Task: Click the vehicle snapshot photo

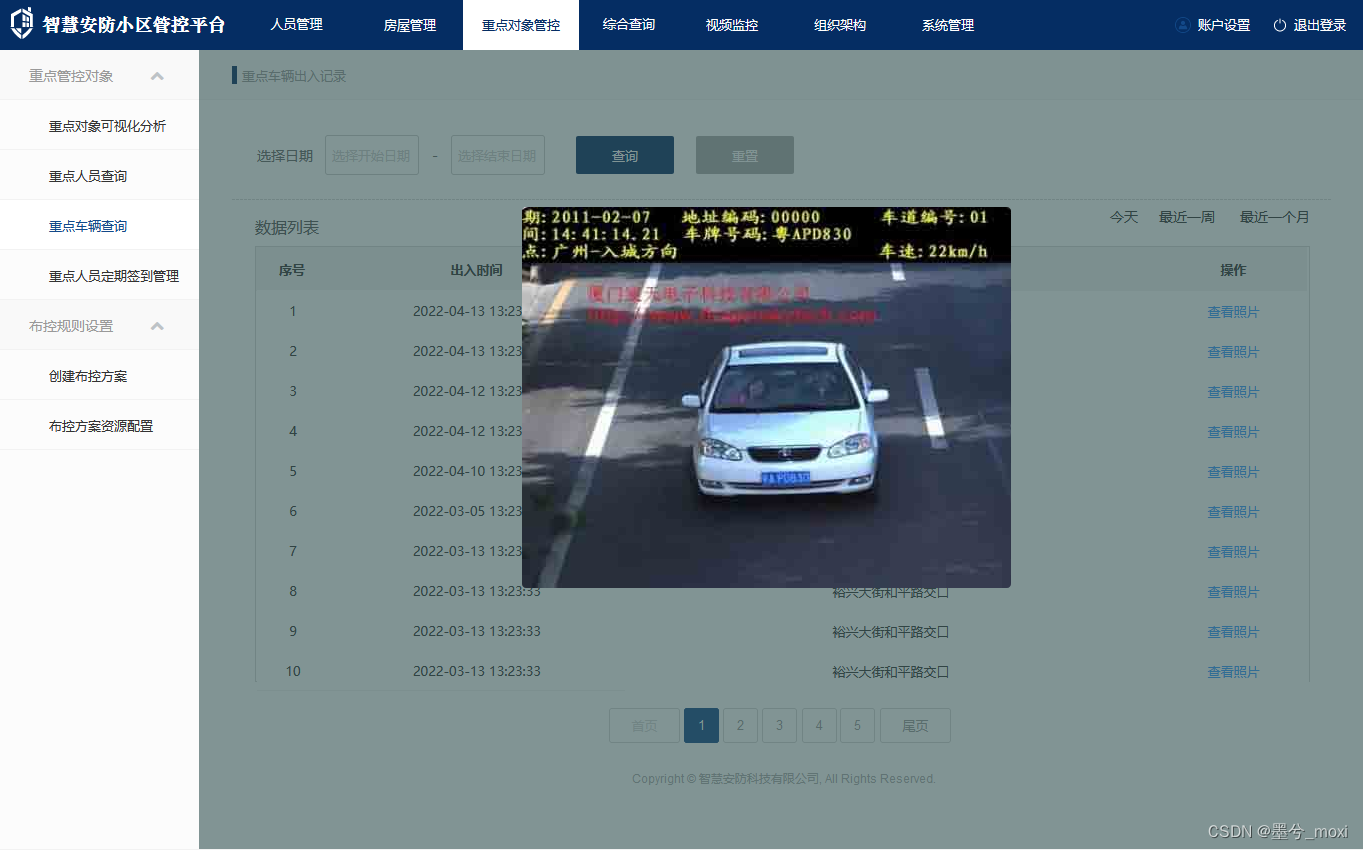Action: point(766,397)
